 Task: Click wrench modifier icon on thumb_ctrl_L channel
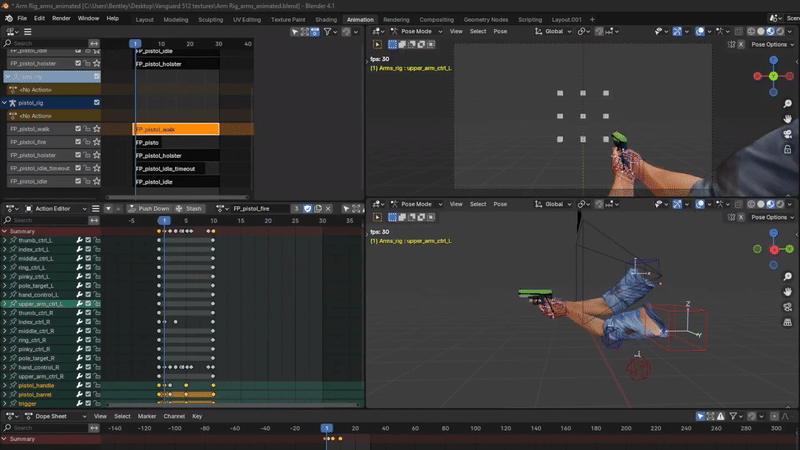point(79,240)
